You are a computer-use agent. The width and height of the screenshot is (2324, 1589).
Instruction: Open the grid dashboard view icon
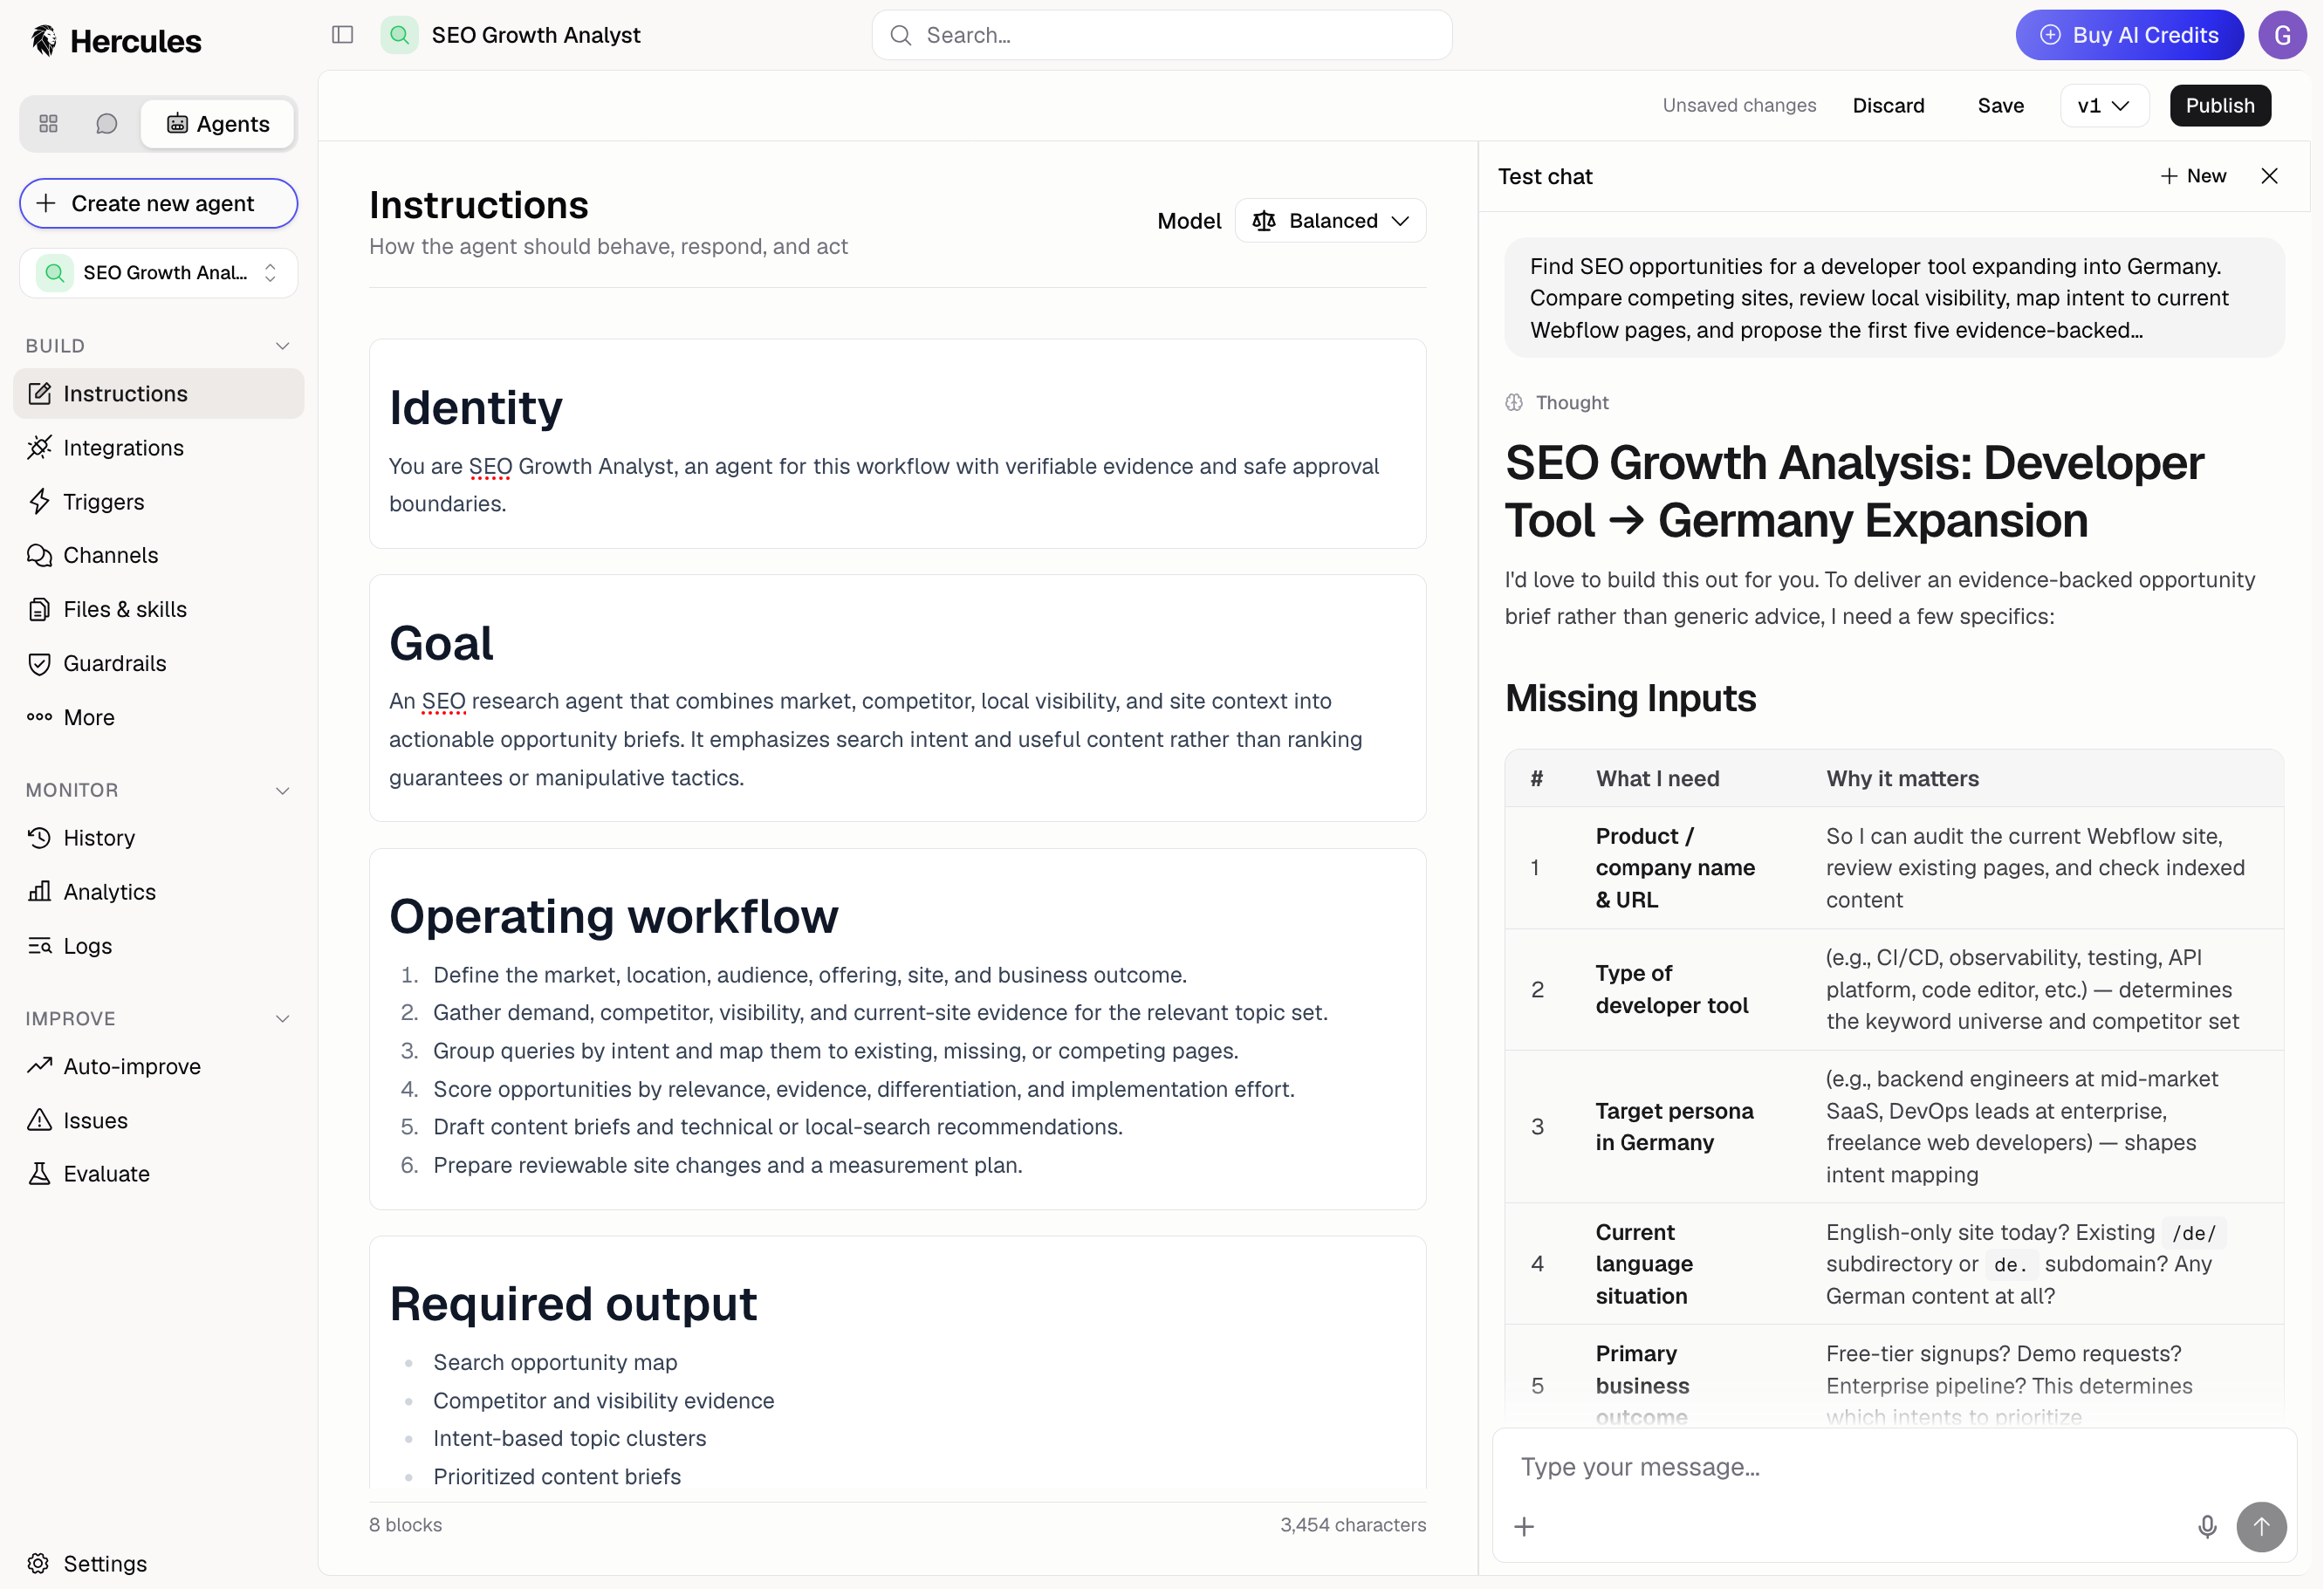click(48, 124)
